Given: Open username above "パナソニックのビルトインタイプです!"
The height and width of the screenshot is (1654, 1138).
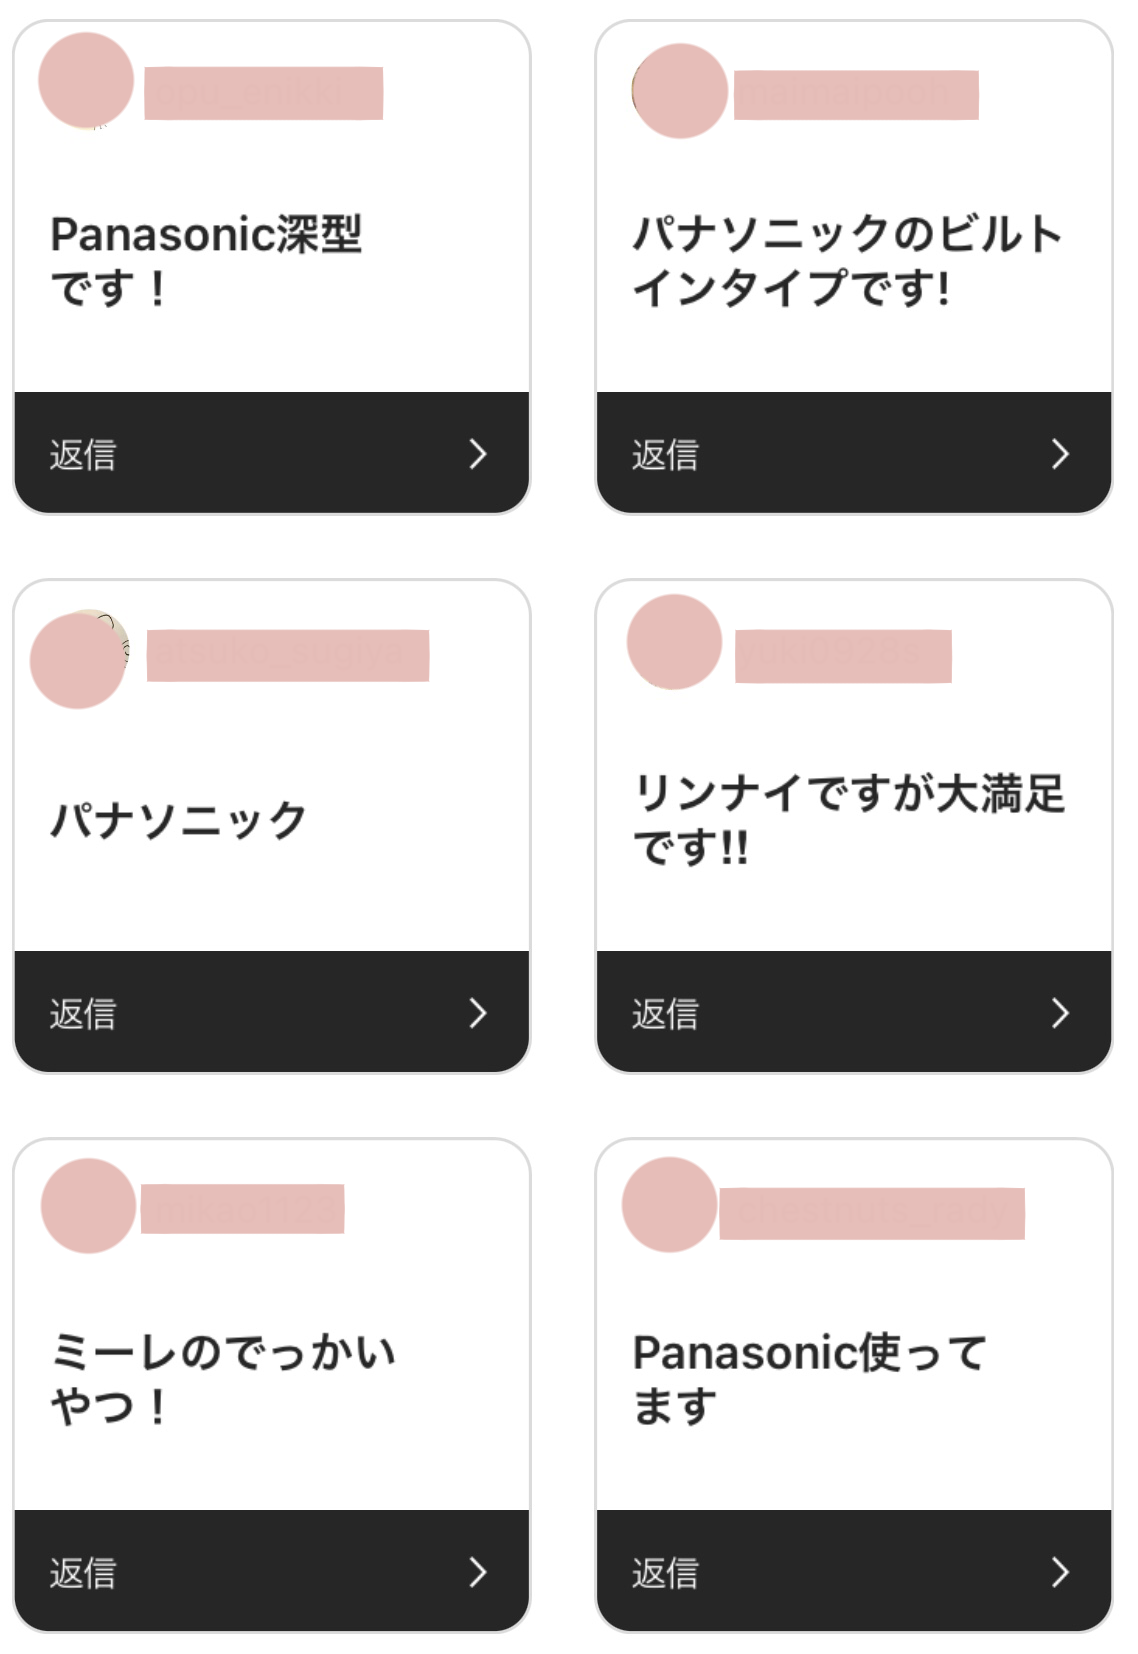Looking at the screenshot, I should [856, 95].
